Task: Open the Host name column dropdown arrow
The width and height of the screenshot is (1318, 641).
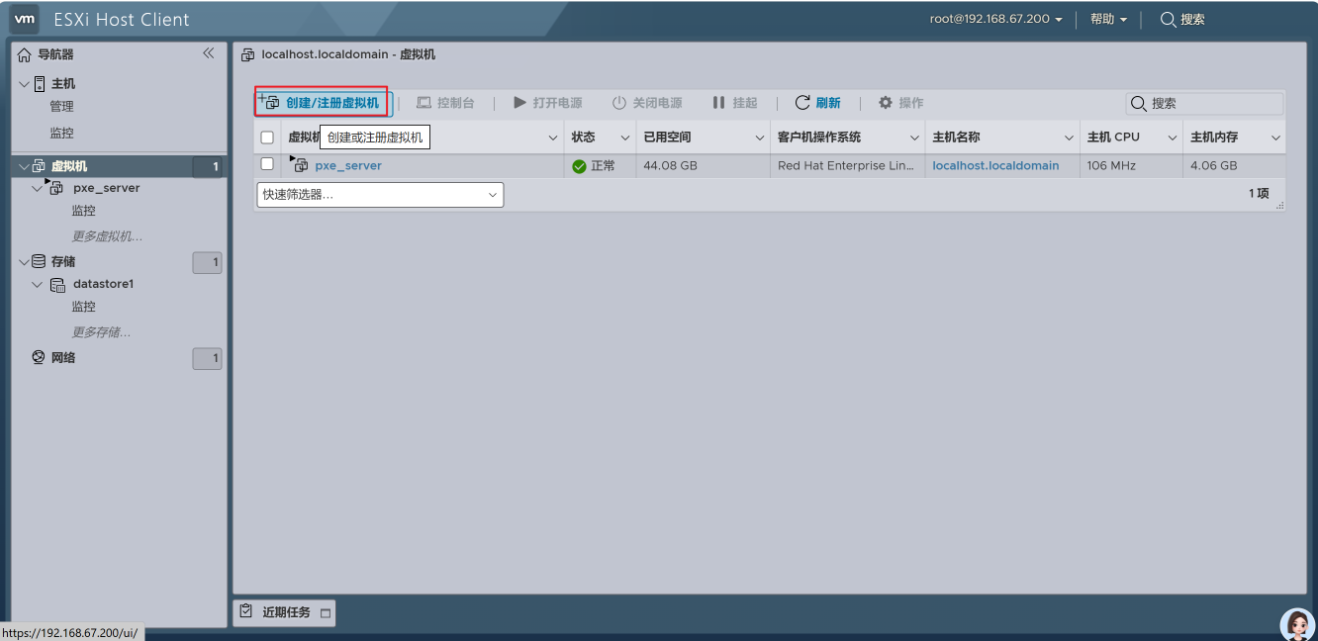Action: click(1069, 138)
